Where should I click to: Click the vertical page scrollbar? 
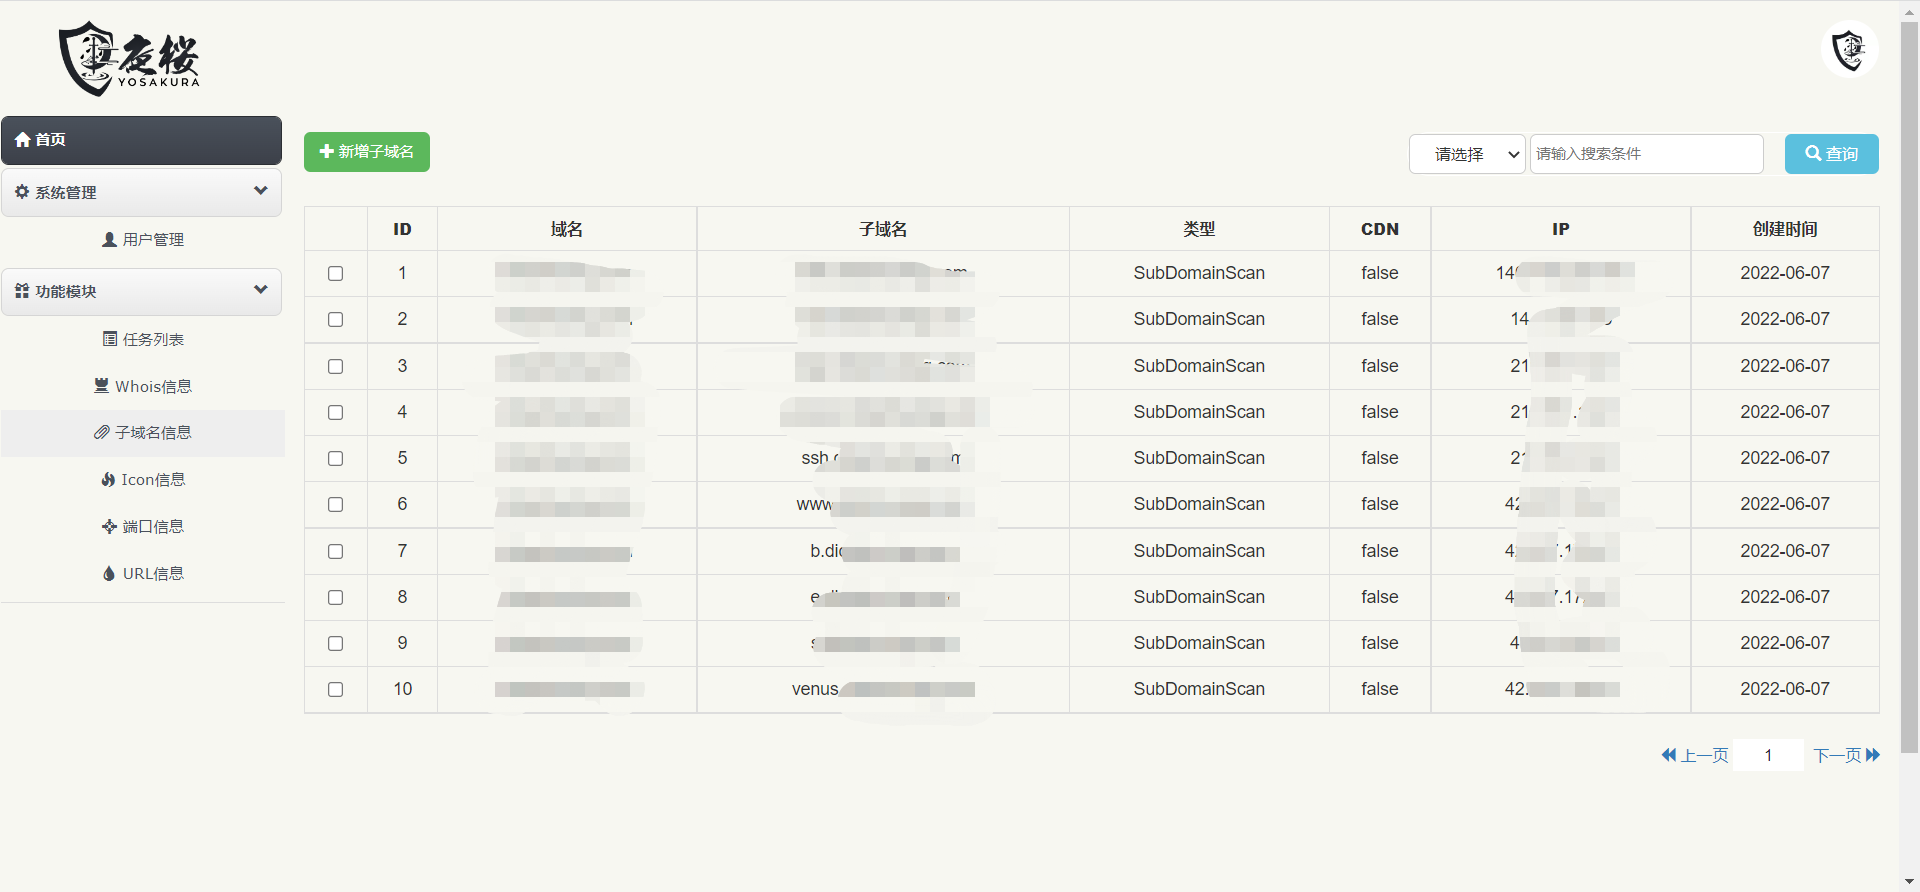click(x=1909, y=386)
